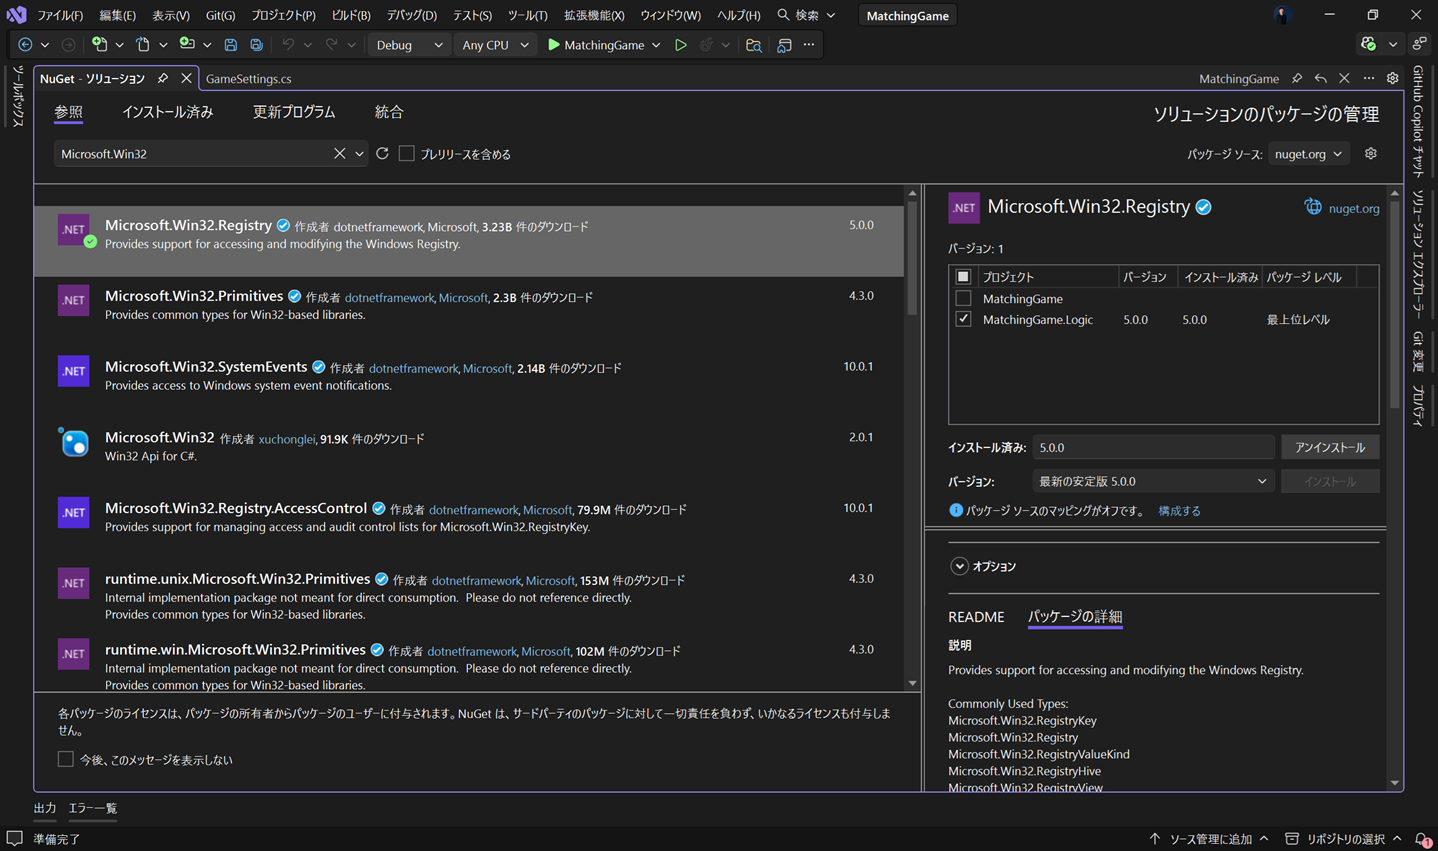Save all files with the すべて保存 icon

(256, 44)
